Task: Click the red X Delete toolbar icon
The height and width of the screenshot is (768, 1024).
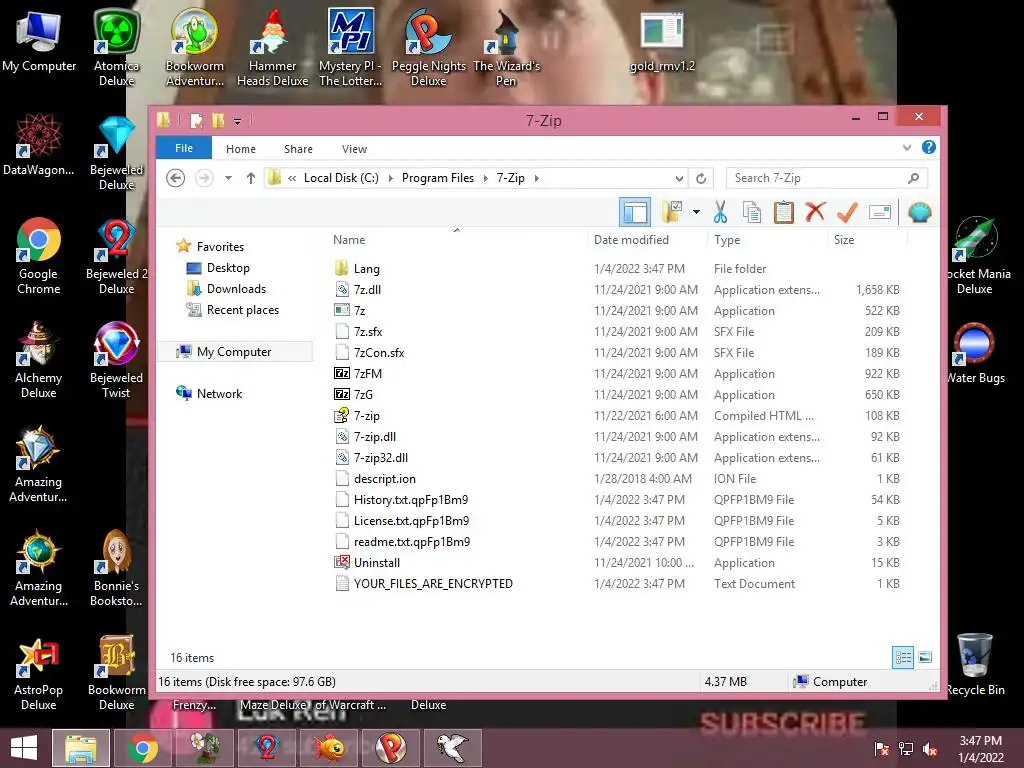Action: pyautogui.click(x=815, y=212)
